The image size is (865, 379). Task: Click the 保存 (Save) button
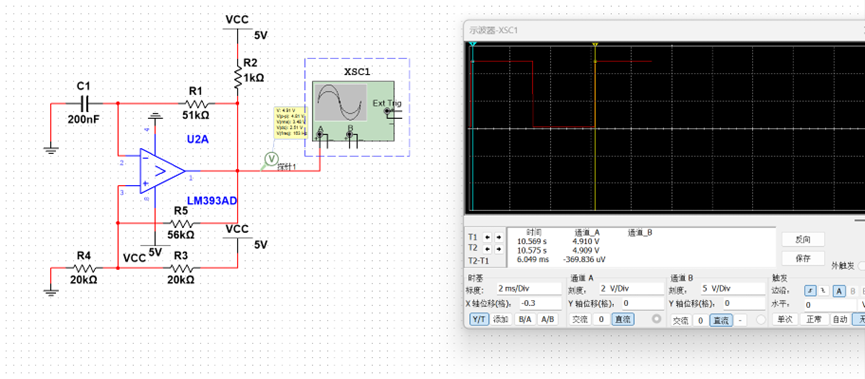pyautogui.click(x=803, y=258)
